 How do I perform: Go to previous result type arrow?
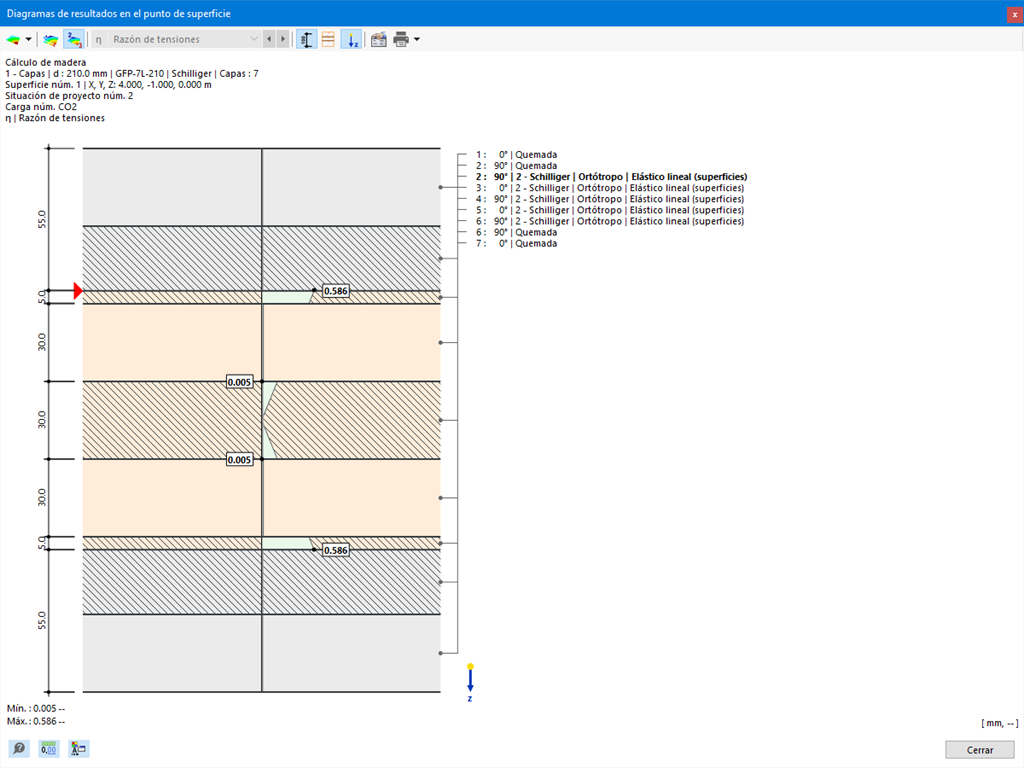(269, 39)
